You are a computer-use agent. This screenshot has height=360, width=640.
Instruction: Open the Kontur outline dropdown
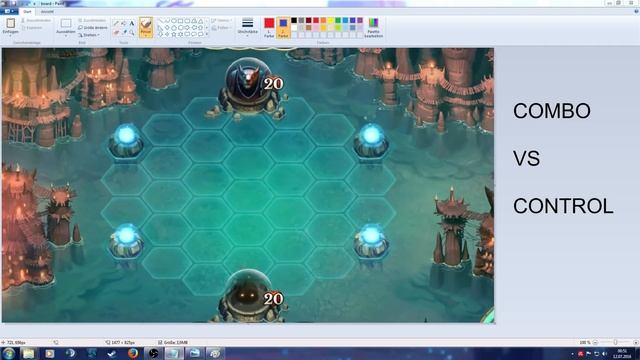coord(222,20)
